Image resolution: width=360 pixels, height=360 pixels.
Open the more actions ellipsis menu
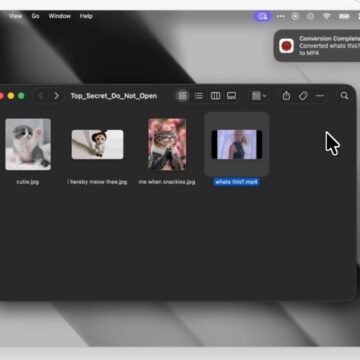point(320,96)
